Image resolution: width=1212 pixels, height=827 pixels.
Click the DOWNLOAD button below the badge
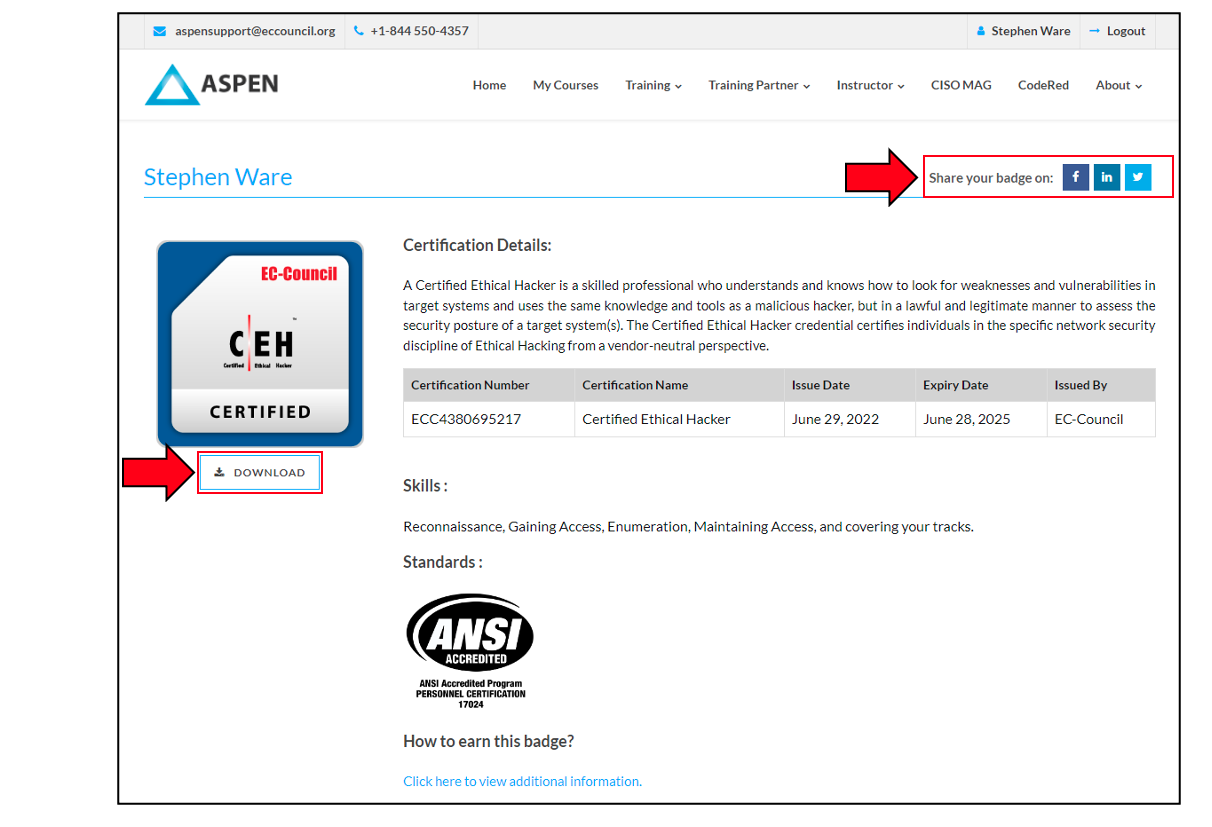pyautogui.click(x=260, y=472)
